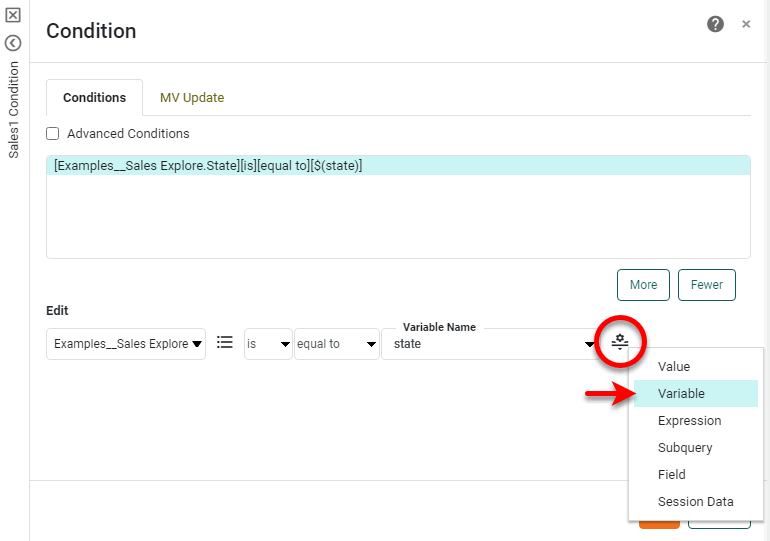Click the X box icon atop sidebar

(x=13, y=16)
